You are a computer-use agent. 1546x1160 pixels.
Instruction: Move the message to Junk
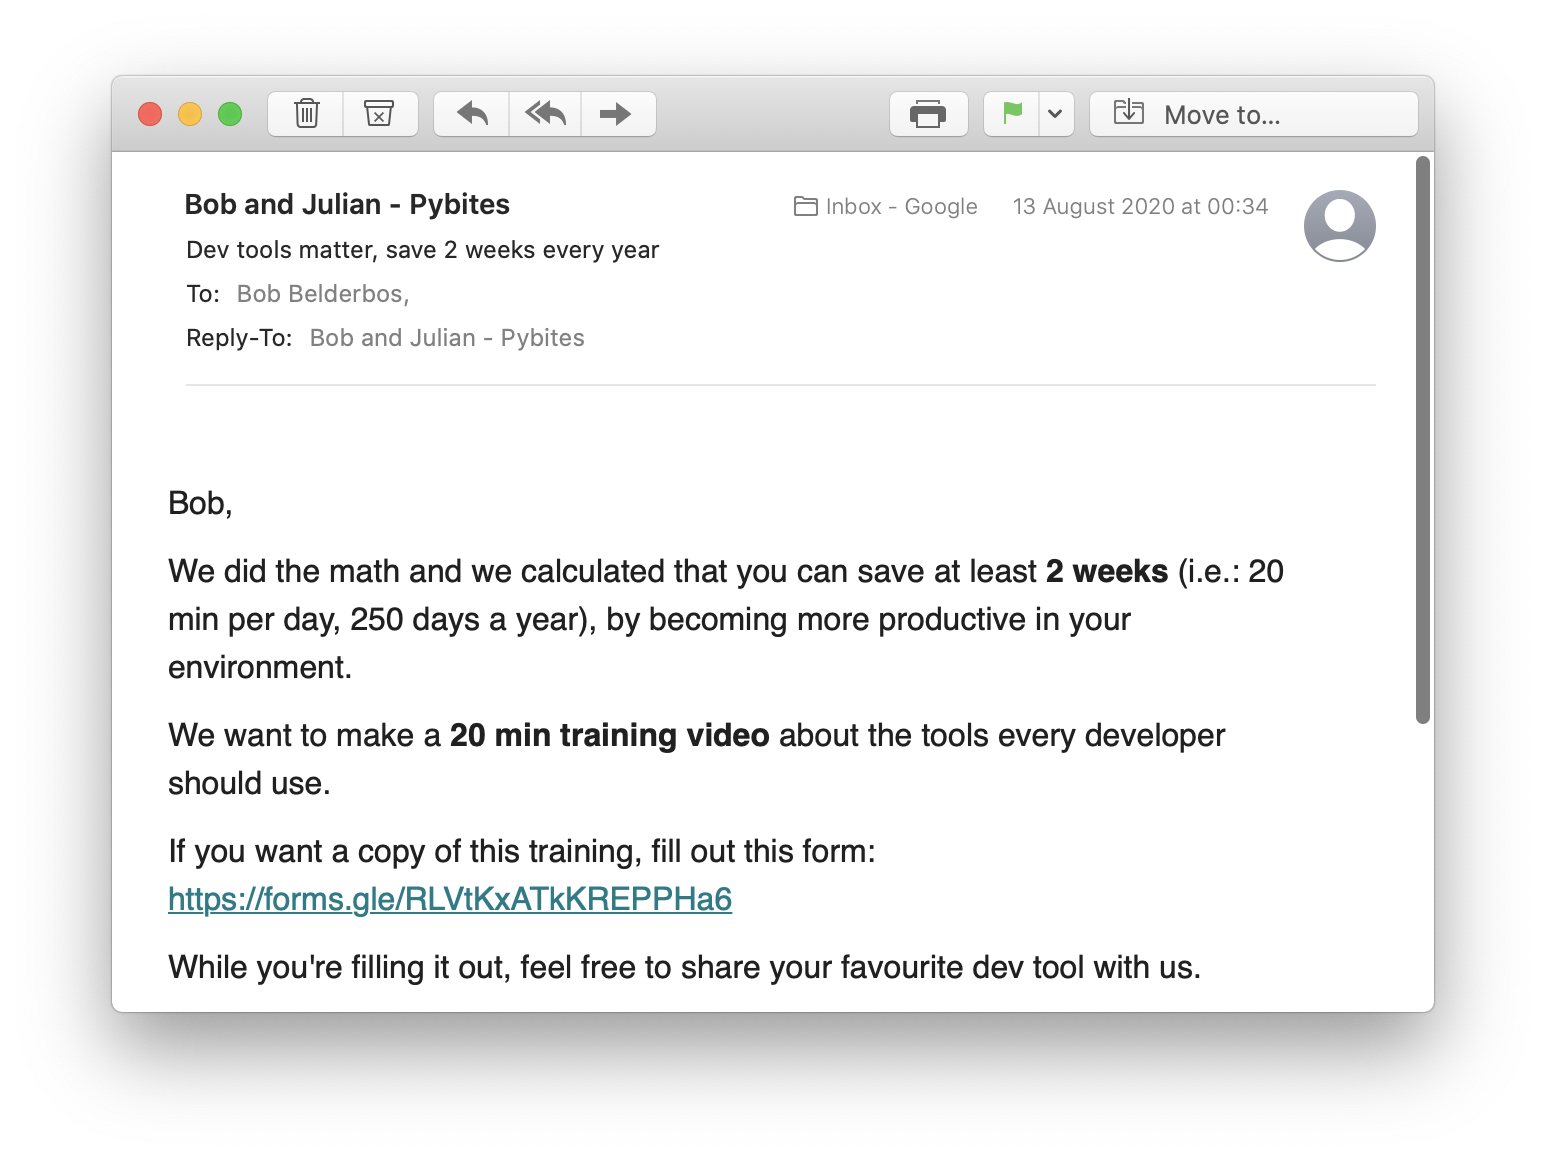pyautogui.click(x=379, y=114)
